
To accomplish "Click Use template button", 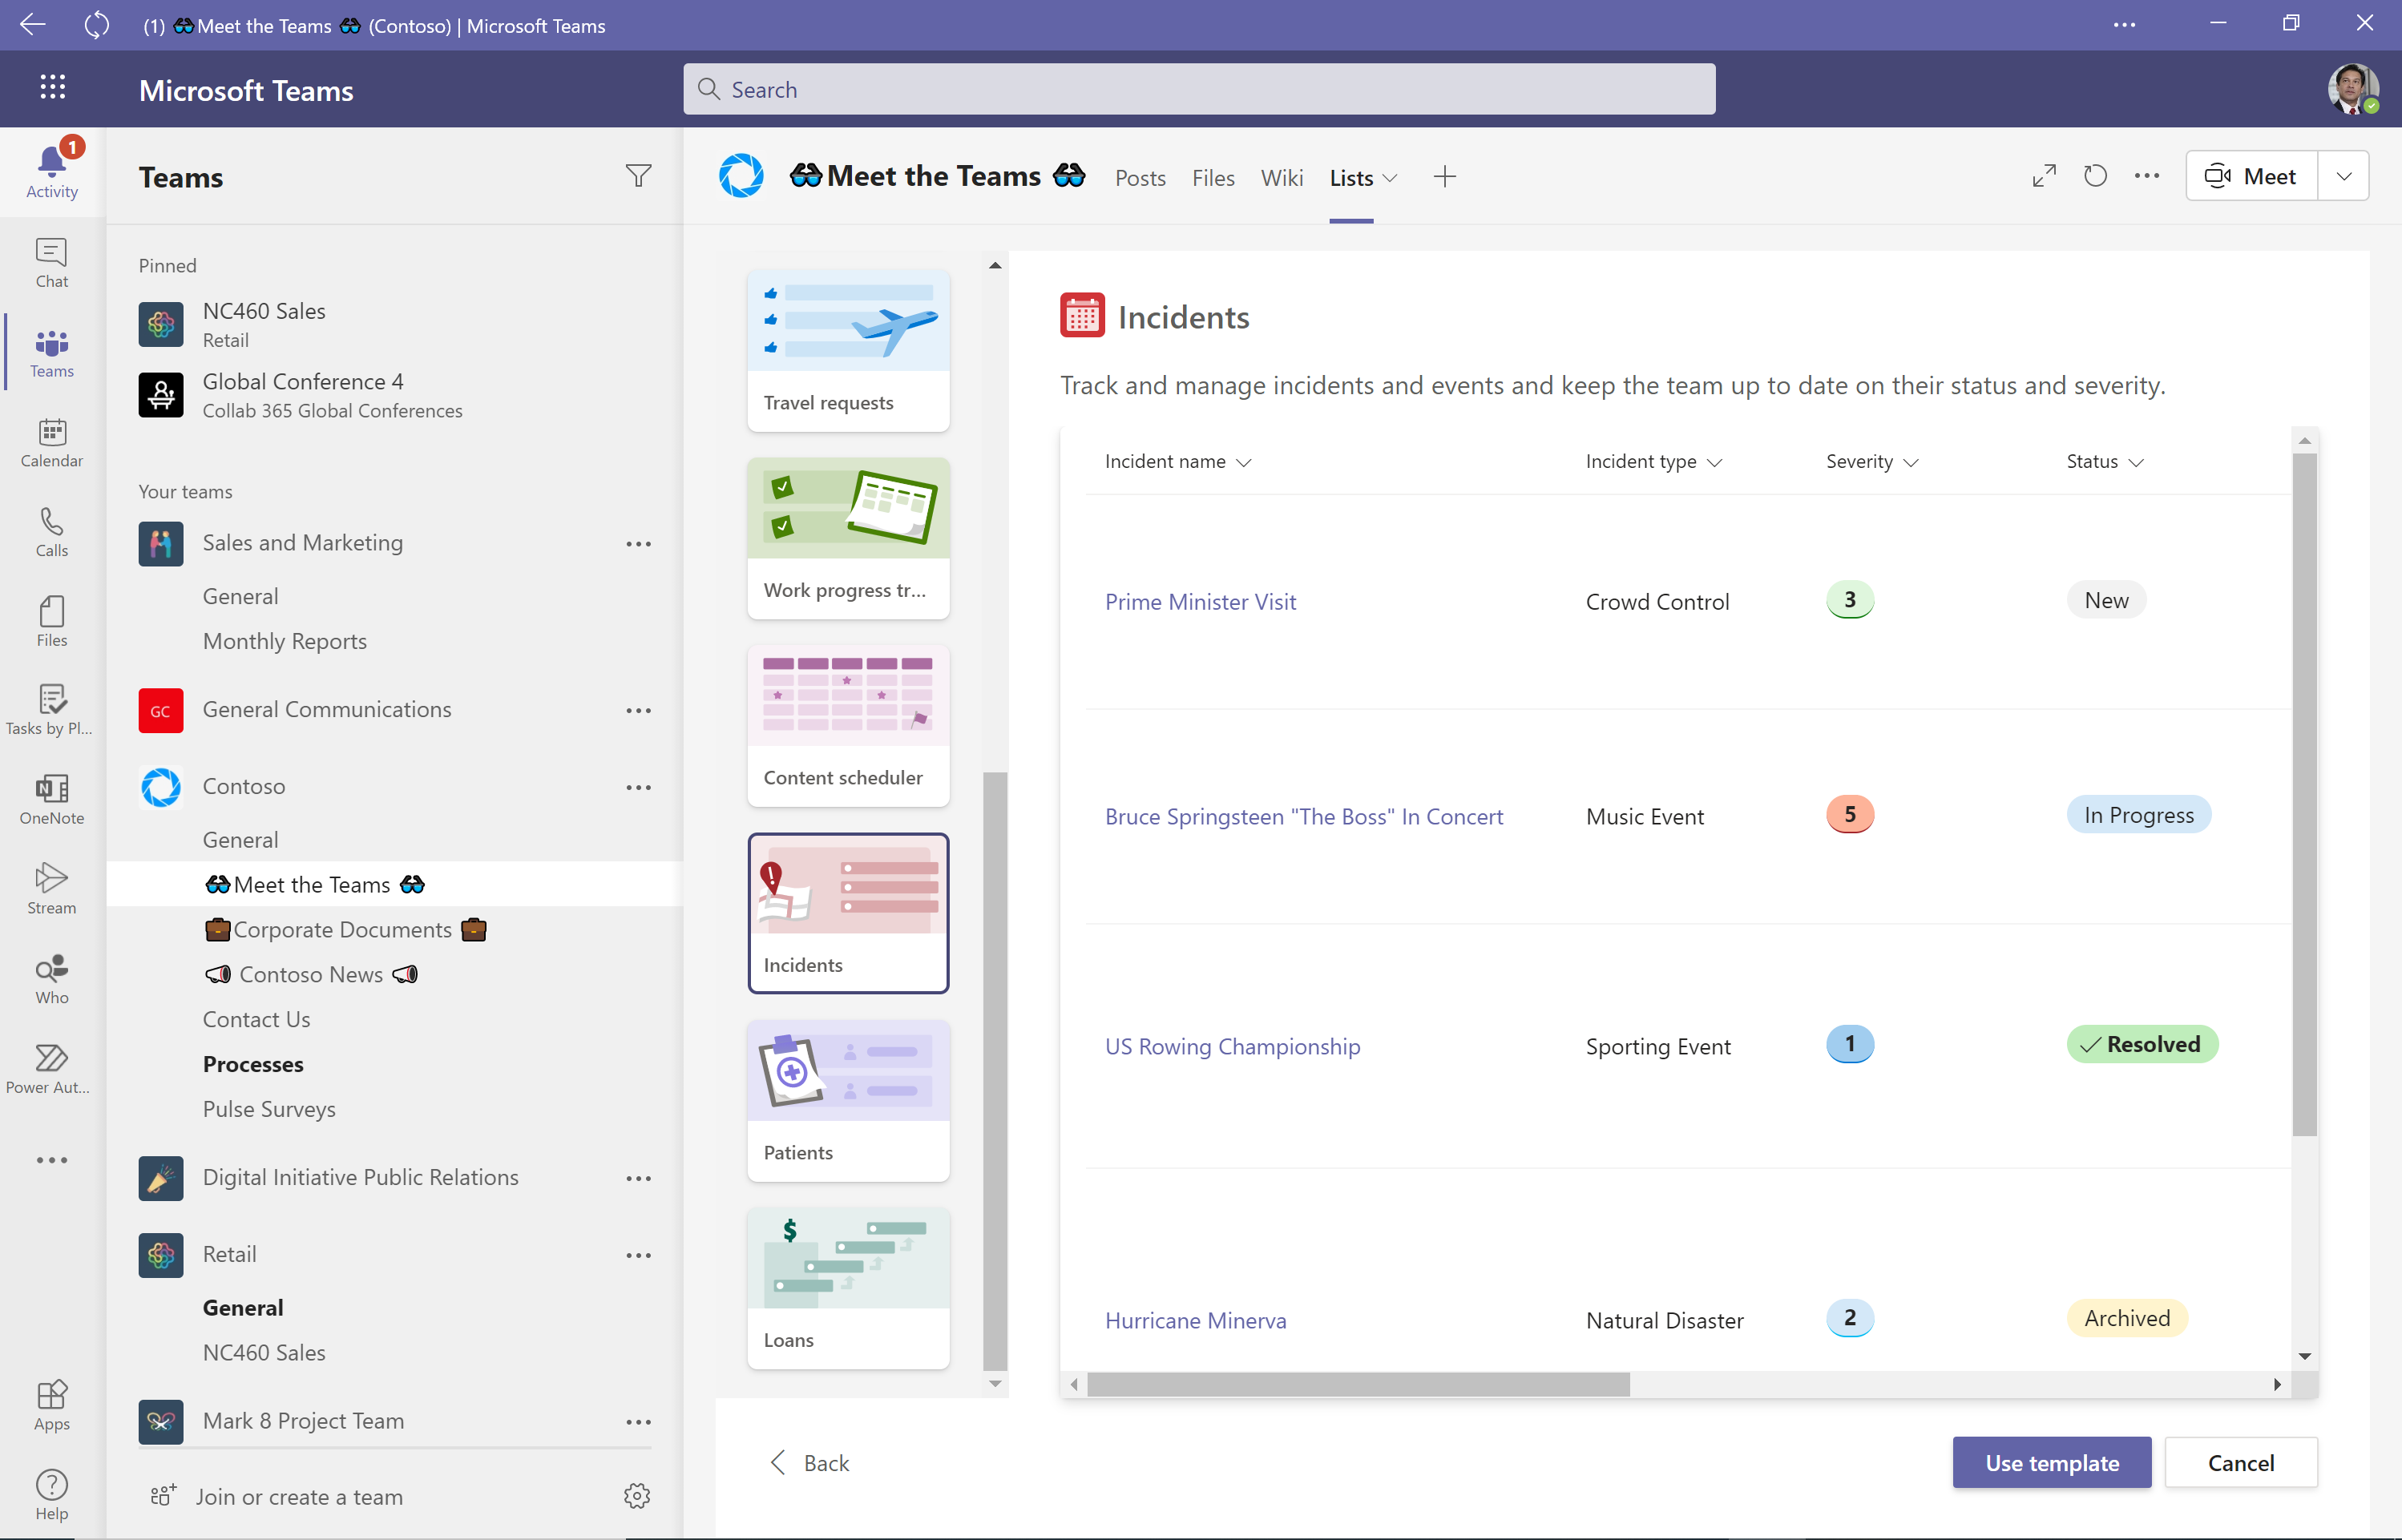I will (x=2051, y=1463).
